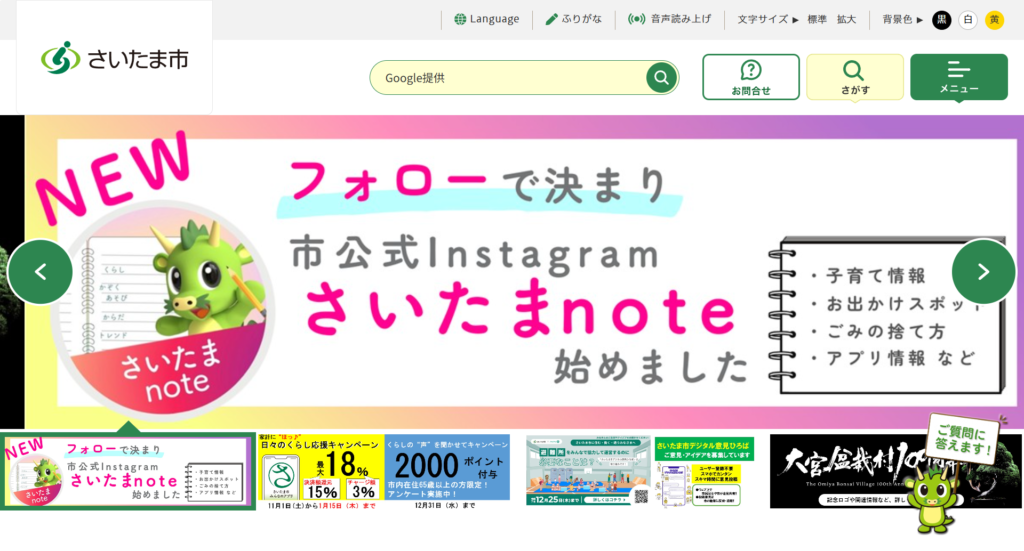1024x551 pixels.
Task: Open the Language selector globe icon
Action: click(460, 19)
